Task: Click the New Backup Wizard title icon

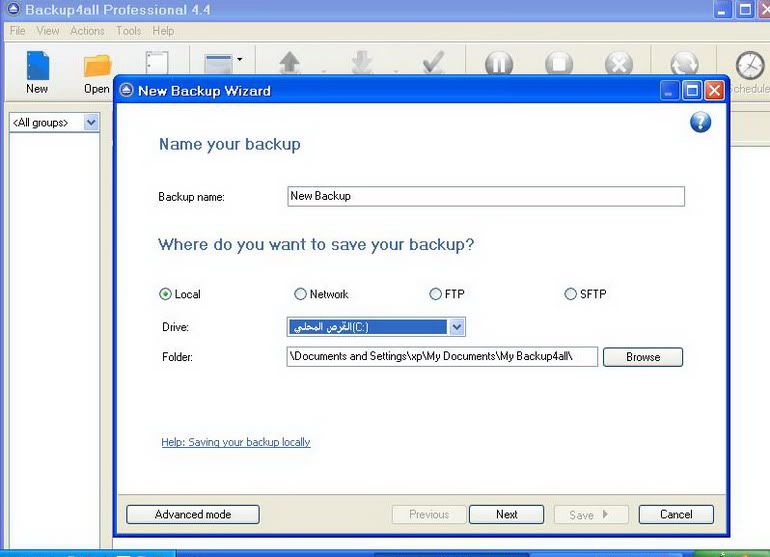Action: pyautogui.click(x=126, y=90)
